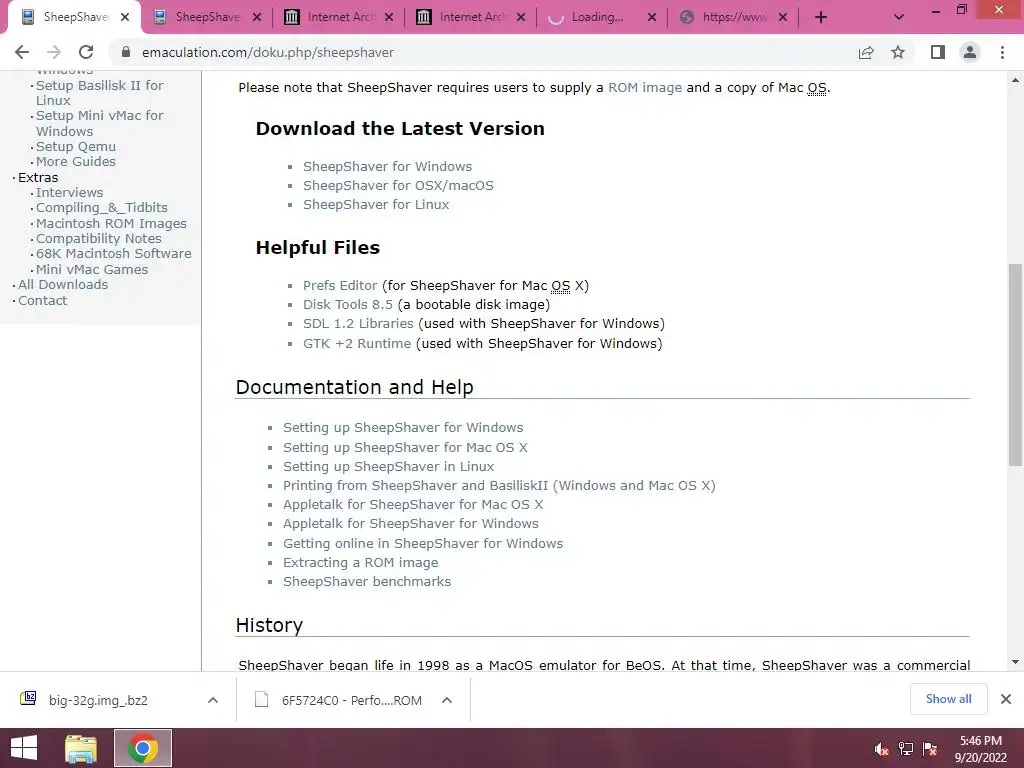Open Appletalk for SheepShaver for Mac OS X
Image resolution: width=1024 pixels, height=768 pixels.
pyautogui.click(x=413, y=504)
